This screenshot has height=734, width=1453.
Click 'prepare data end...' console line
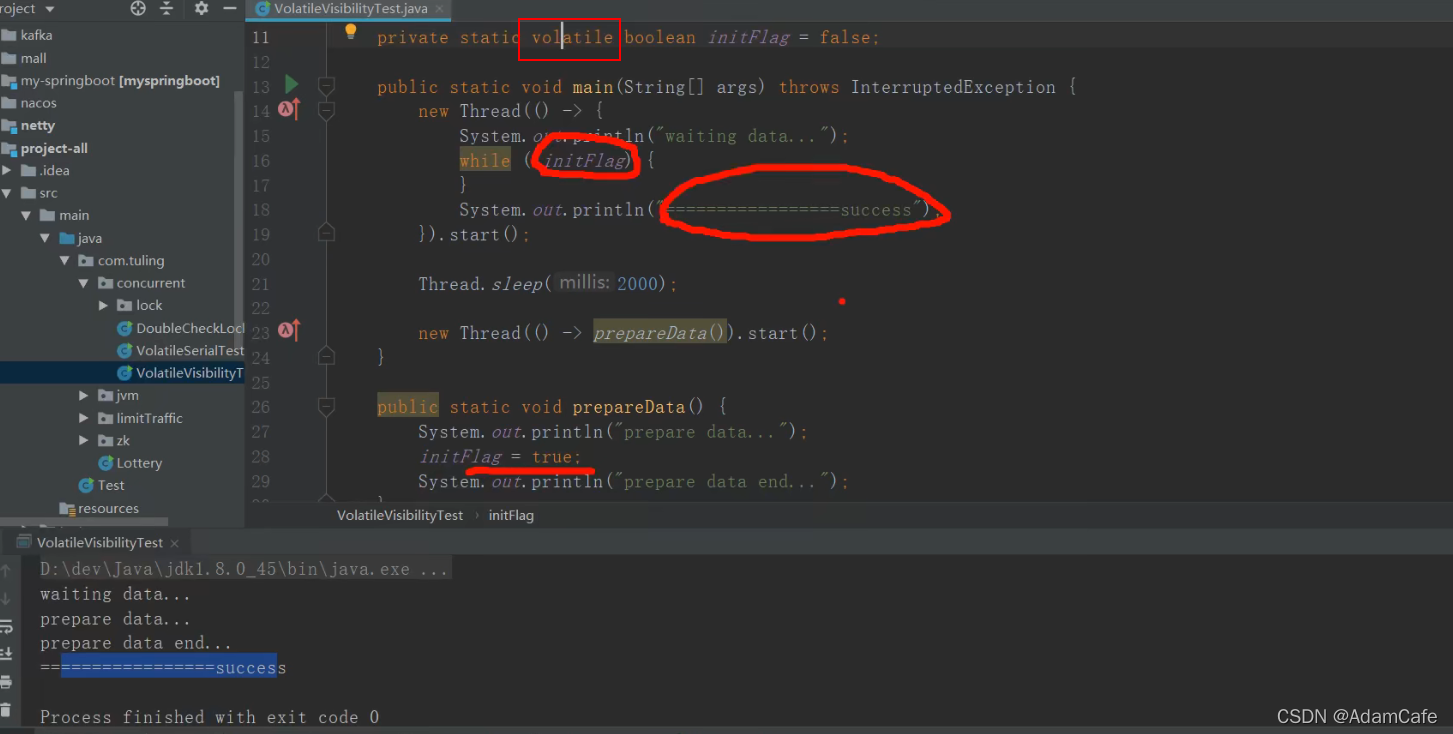136,643
